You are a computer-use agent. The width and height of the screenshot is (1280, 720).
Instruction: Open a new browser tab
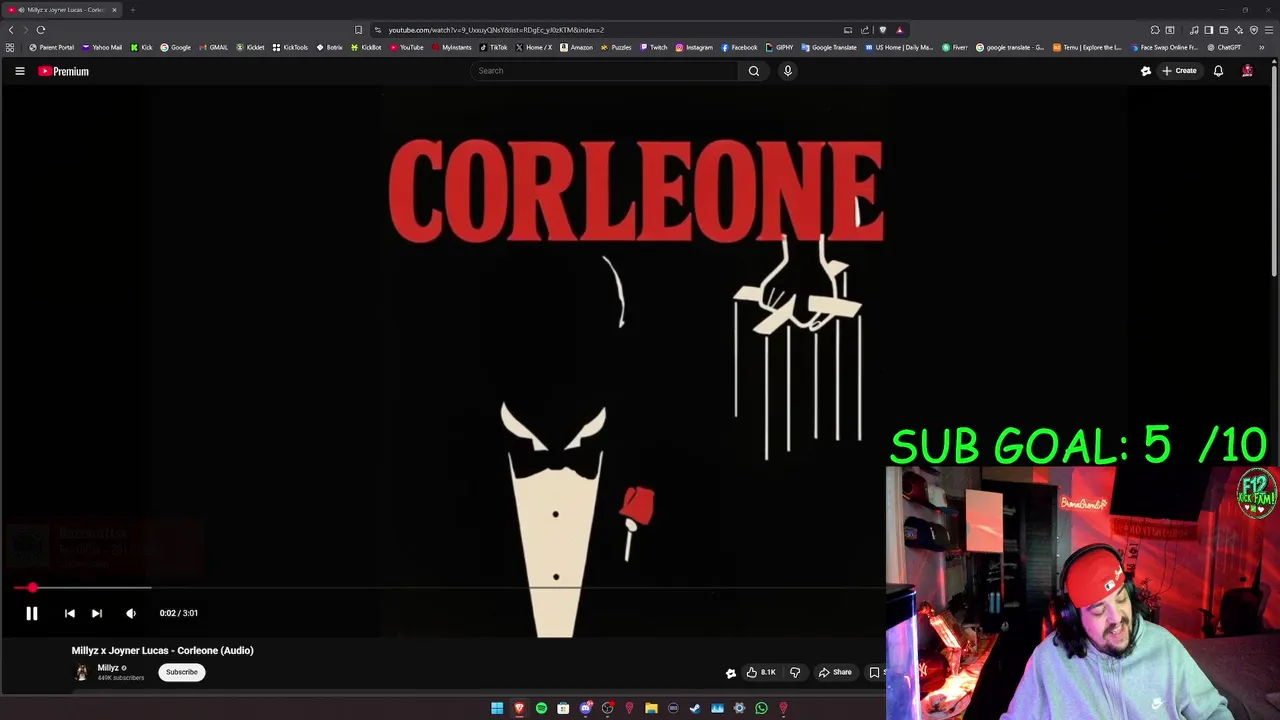132,10
